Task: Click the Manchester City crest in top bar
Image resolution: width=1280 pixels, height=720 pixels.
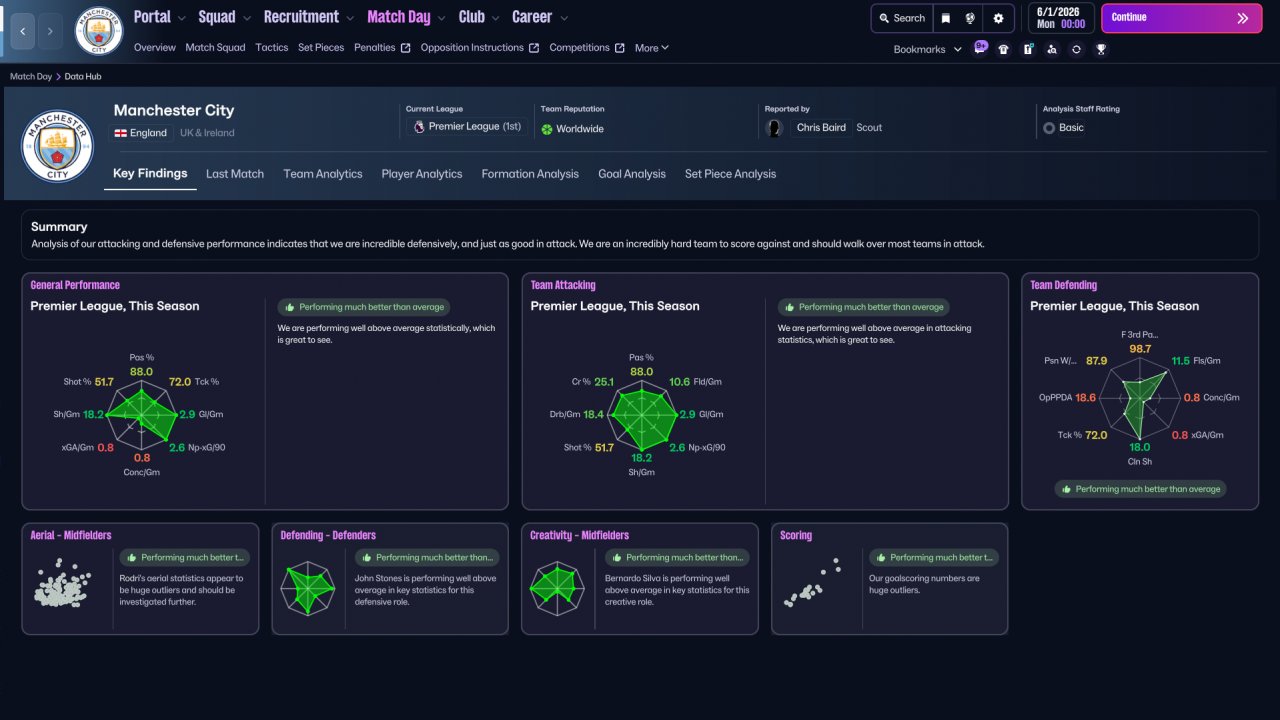Action: click(99, 31)
